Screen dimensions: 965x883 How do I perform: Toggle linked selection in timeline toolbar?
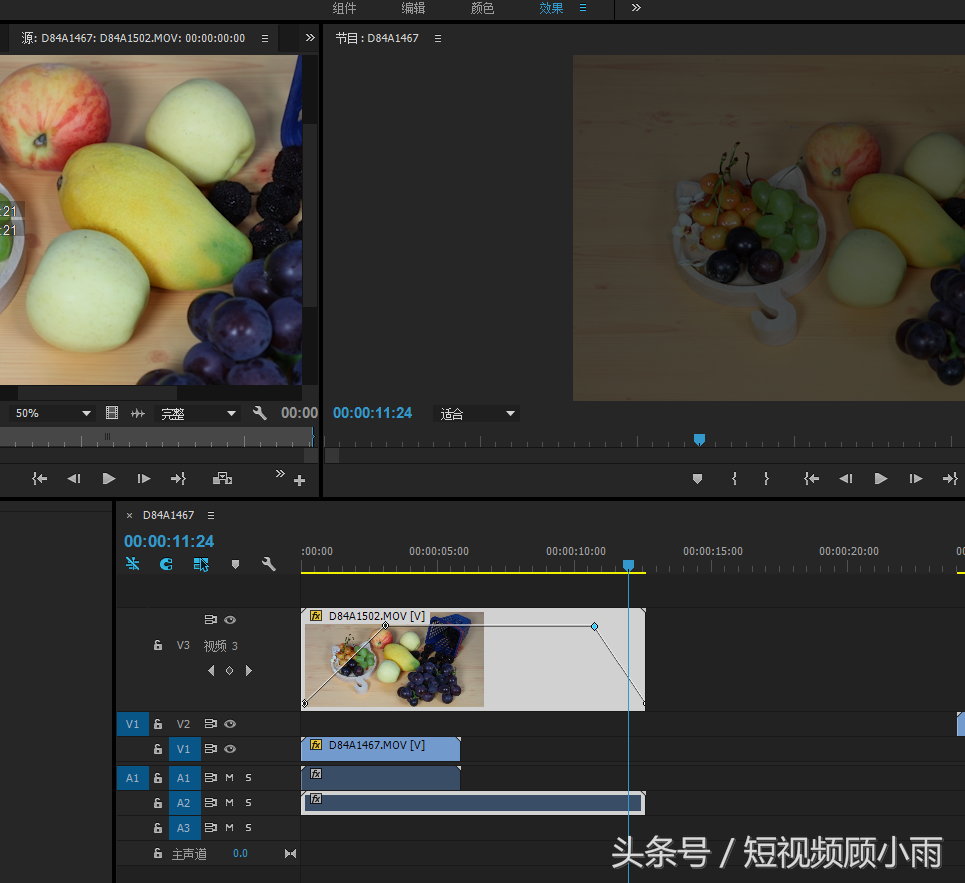201,564
